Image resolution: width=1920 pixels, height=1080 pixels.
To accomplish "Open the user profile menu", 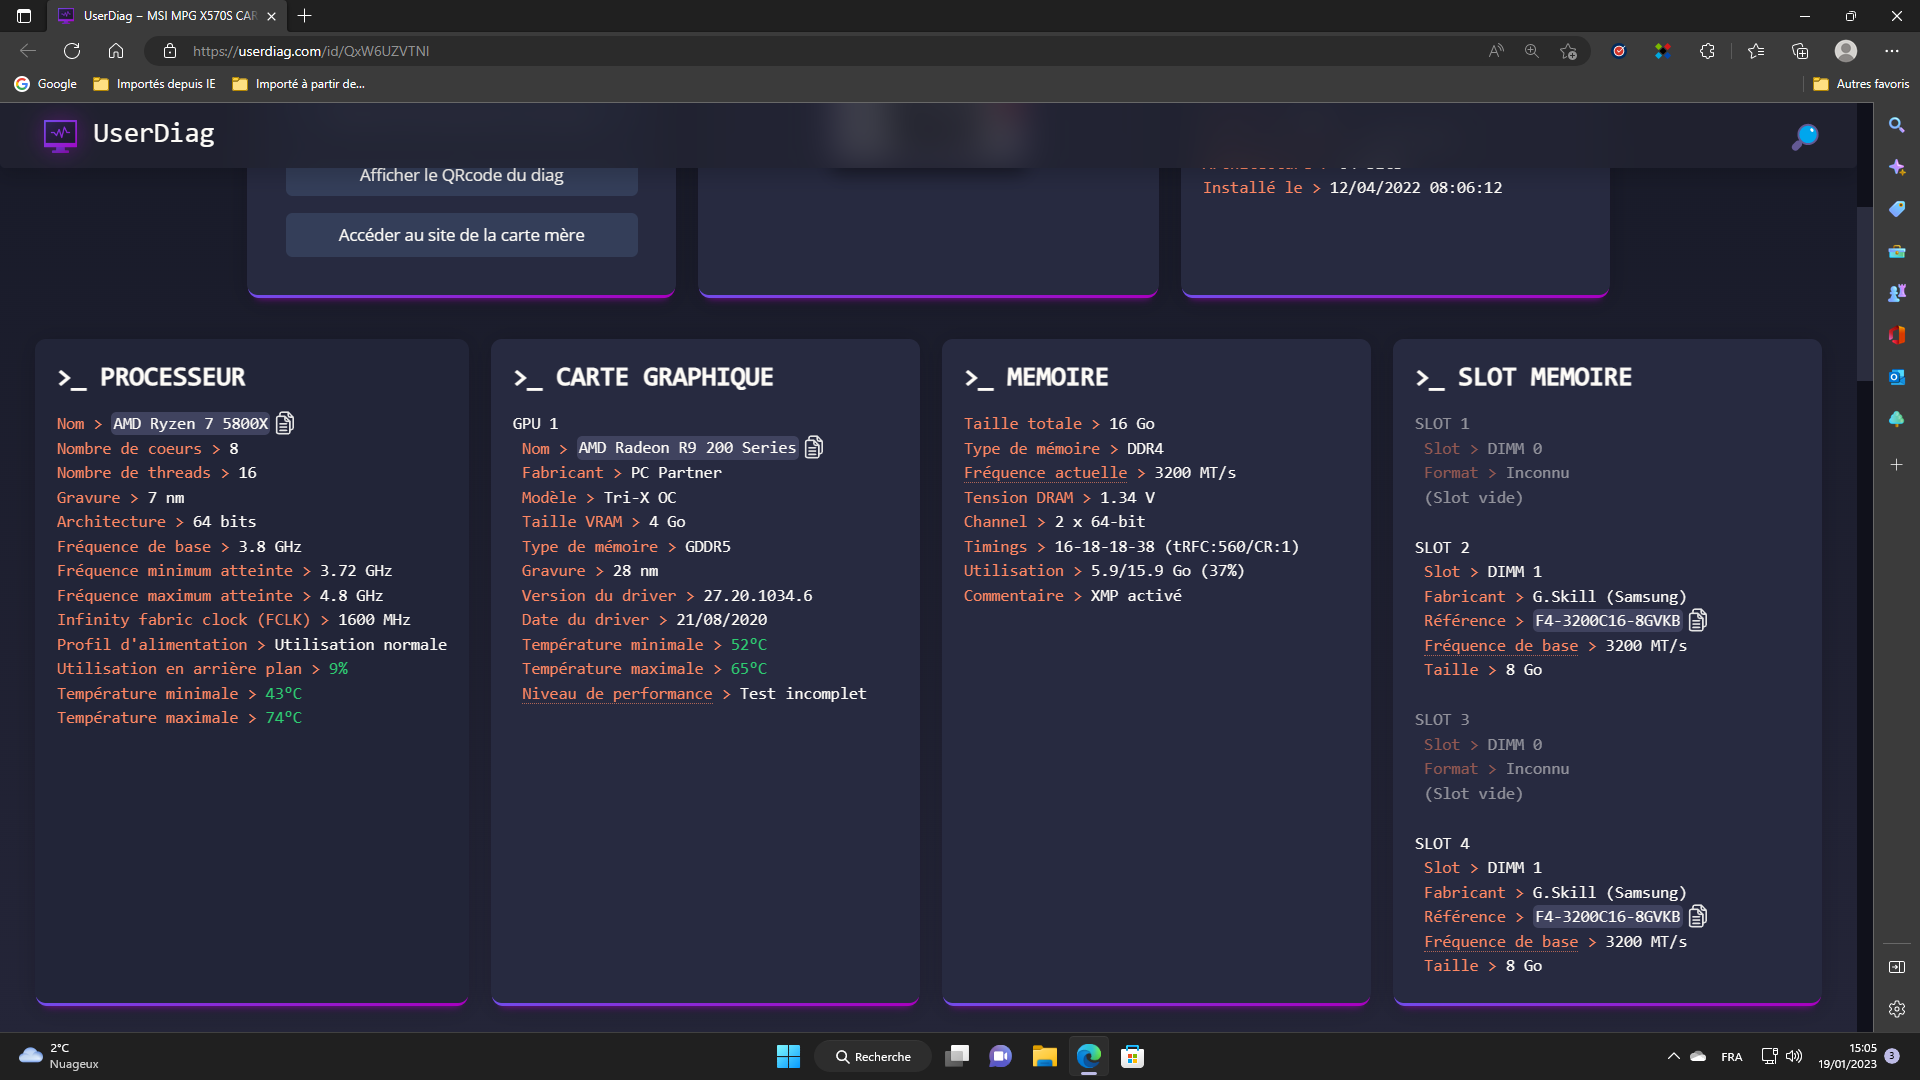I will pyautogui.click(x=1846, y=51).
